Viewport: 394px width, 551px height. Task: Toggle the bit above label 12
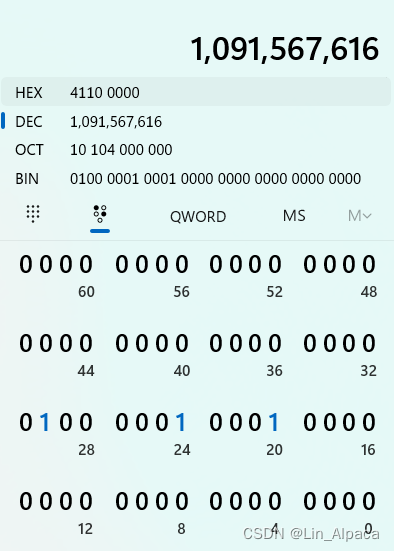tap(86, 501)
